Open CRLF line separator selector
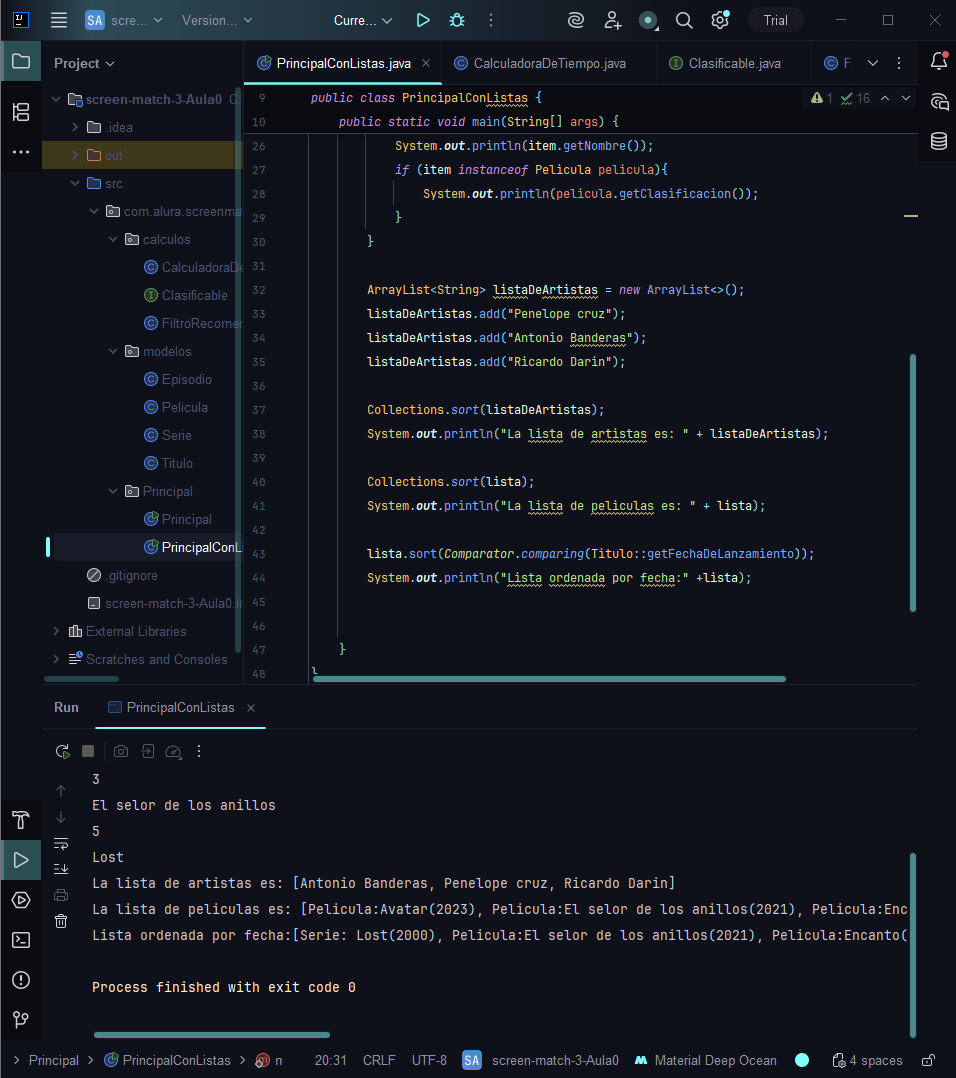956x1078 pixels. coord(379,1060)
